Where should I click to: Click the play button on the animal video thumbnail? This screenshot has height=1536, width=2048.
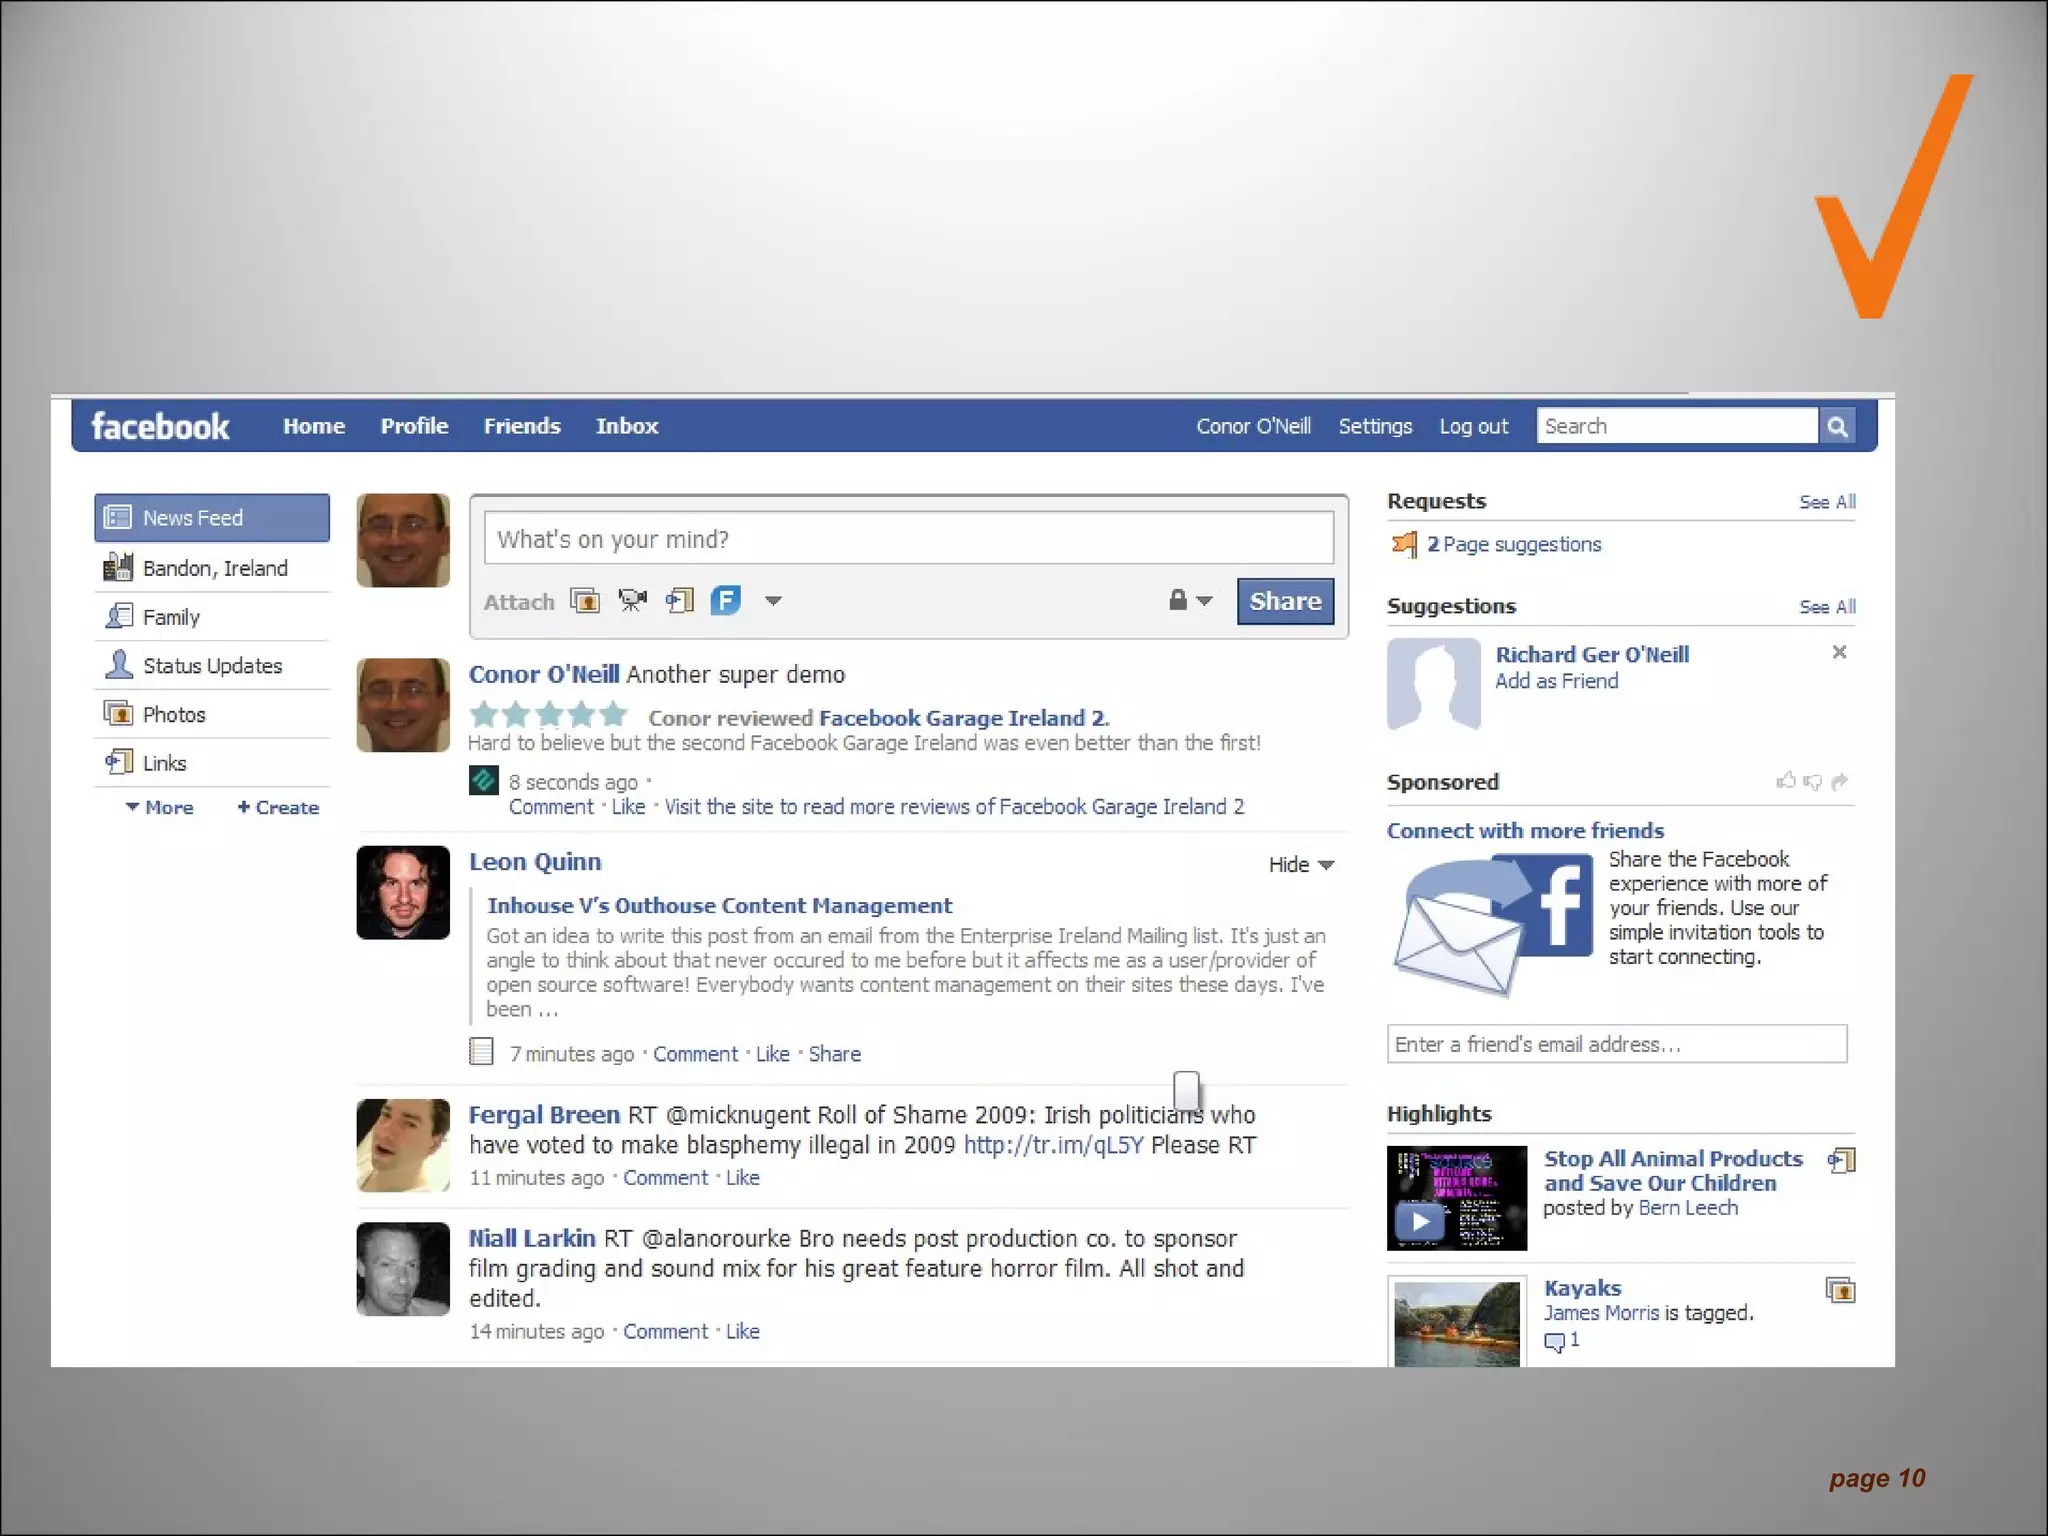1420,1221
